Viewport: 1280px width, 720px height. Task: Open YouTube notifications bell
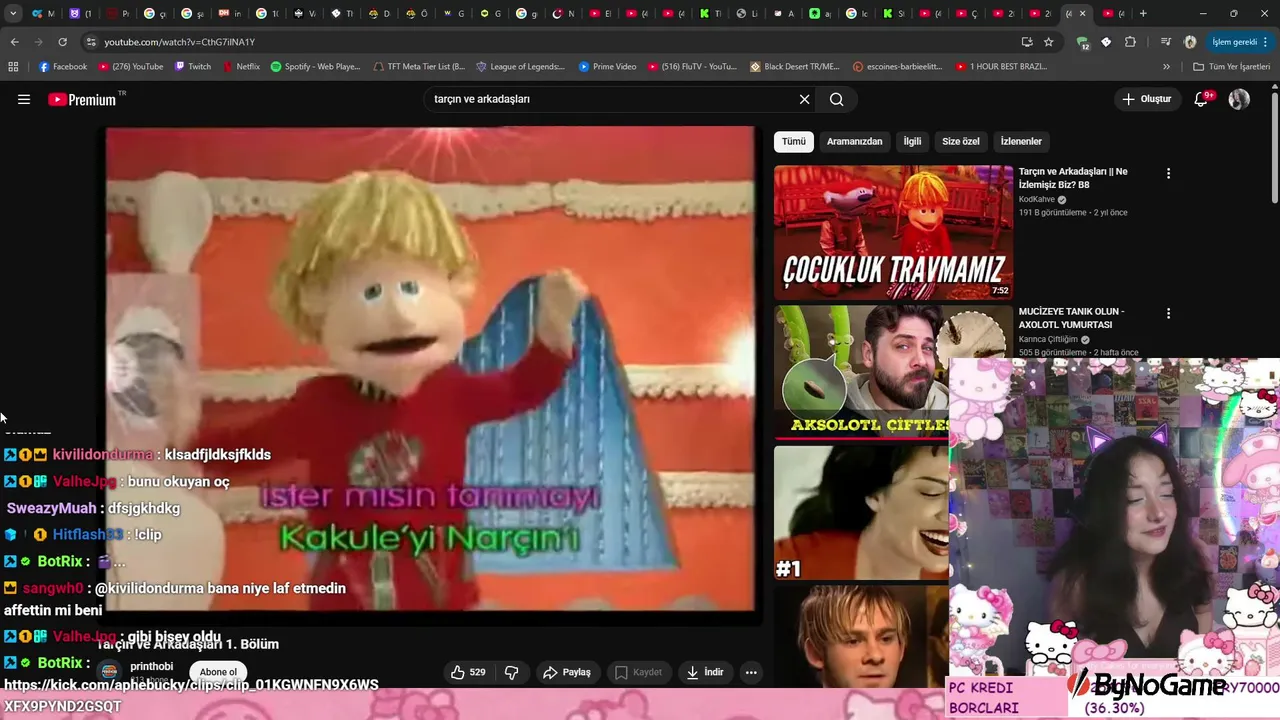[x=1201, y=99]
